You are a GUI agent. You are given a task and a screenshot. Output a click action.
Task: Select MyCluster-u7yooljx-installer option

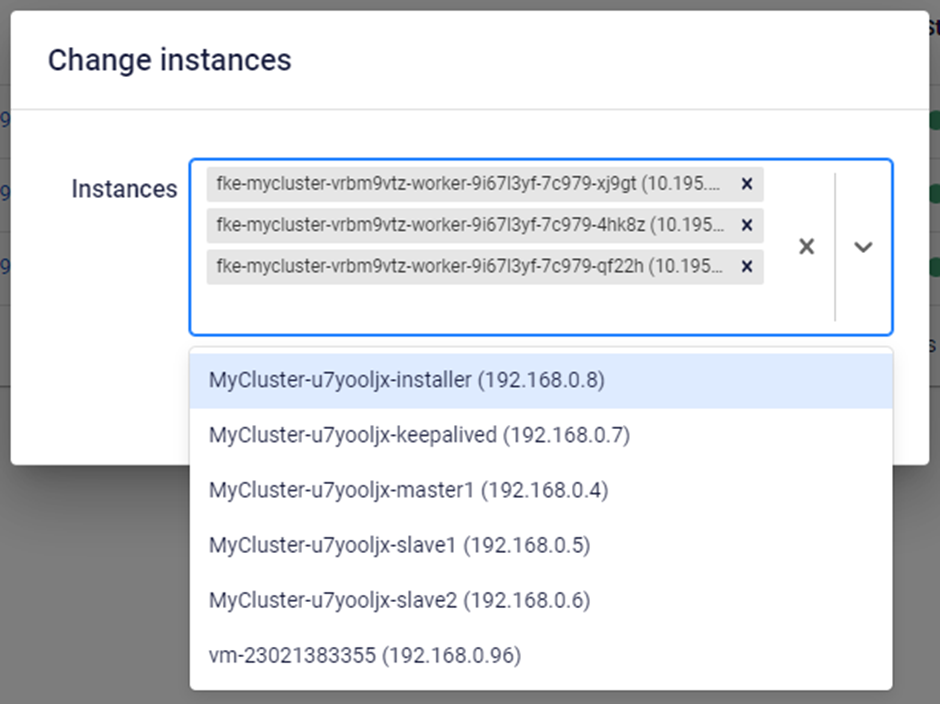[406, 380]
